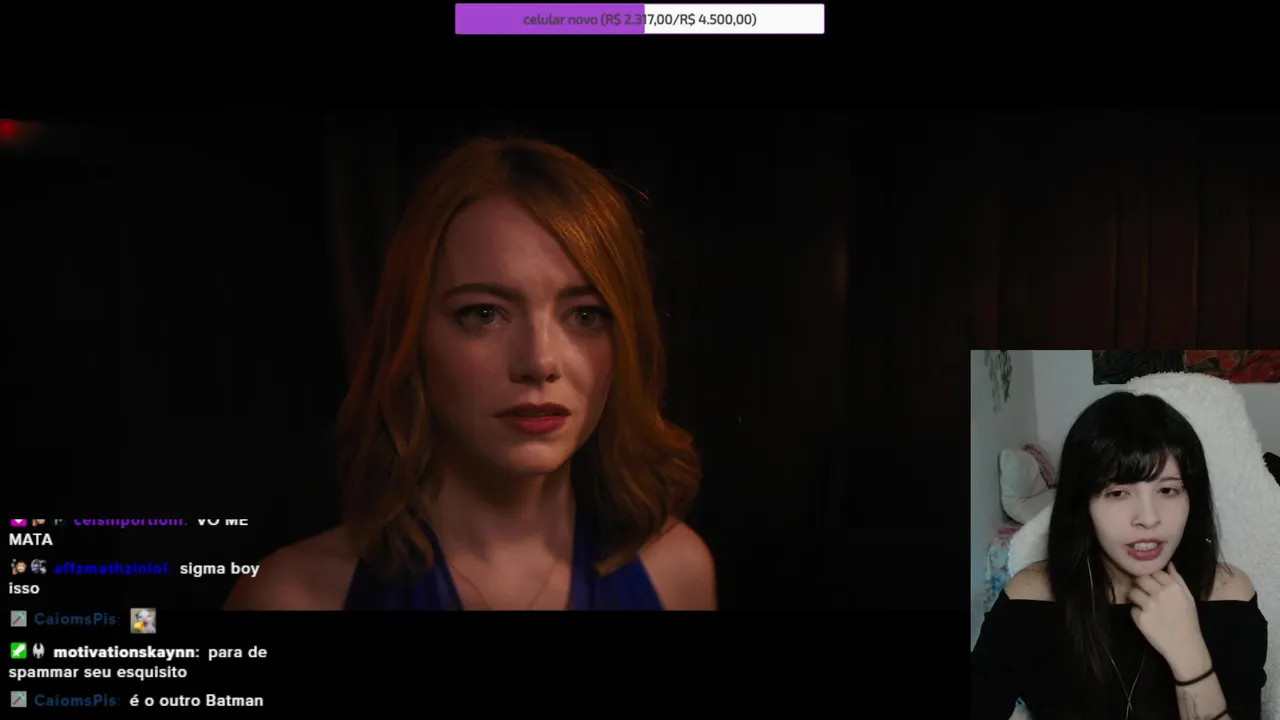Click the first face badge on 'sigma boy' row
Viewport: 1280px width, 720px height.
point(18,567)
